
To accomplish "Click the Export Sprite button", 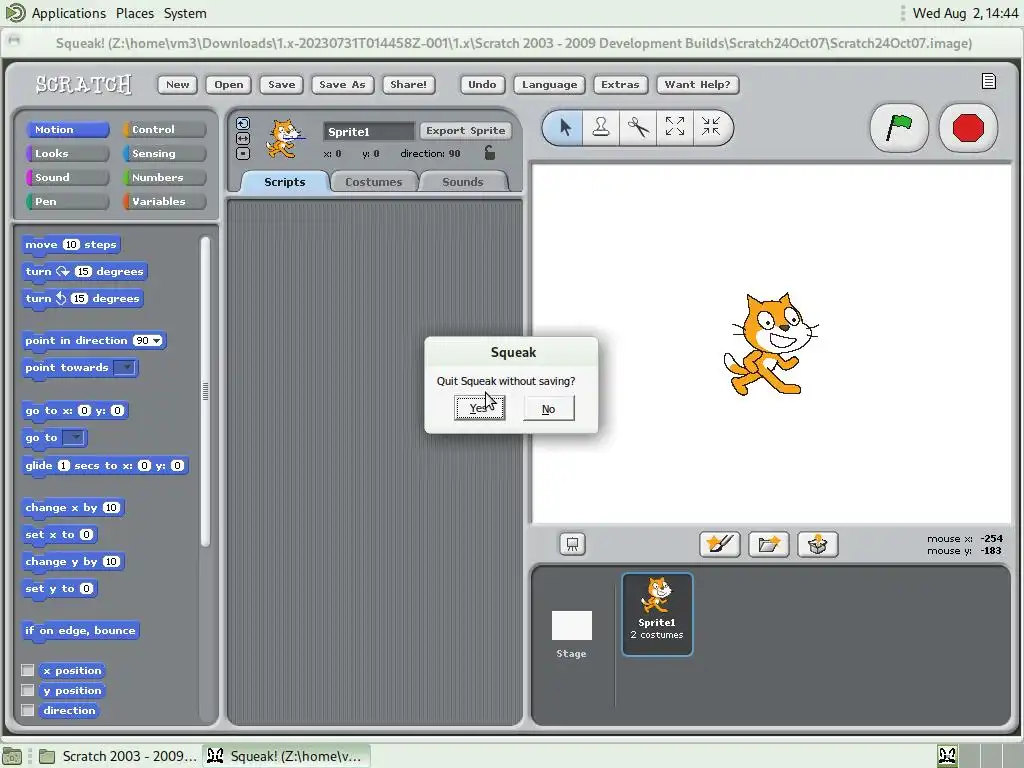I will tap(466, 131).
